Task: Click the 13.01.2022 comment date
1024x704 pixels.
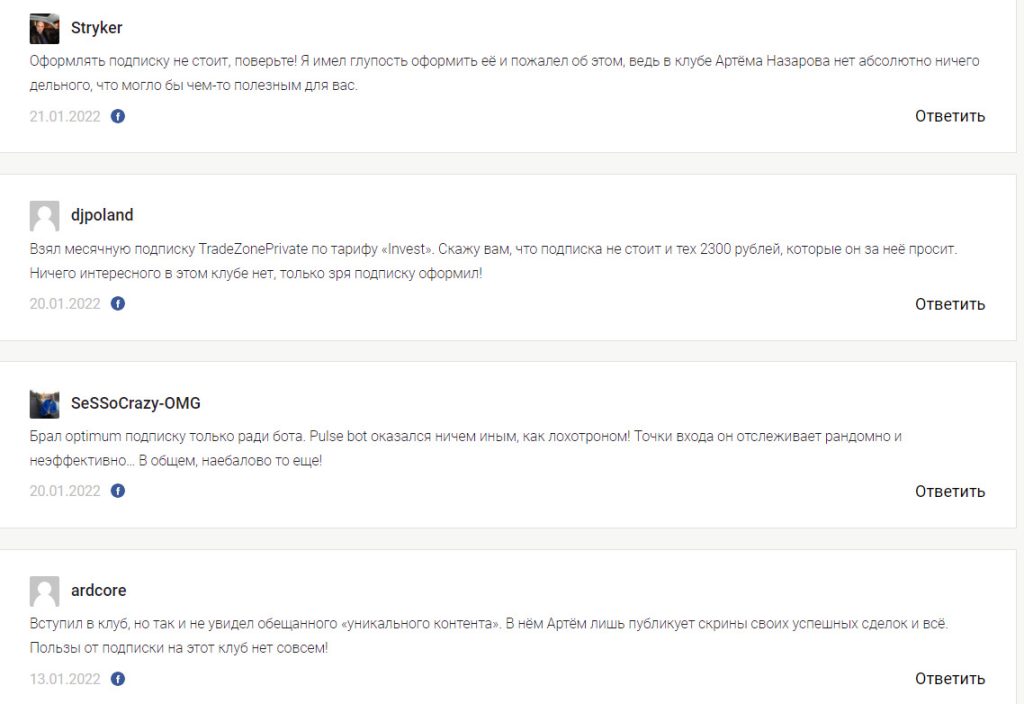Action: click(x=65, y=679)
